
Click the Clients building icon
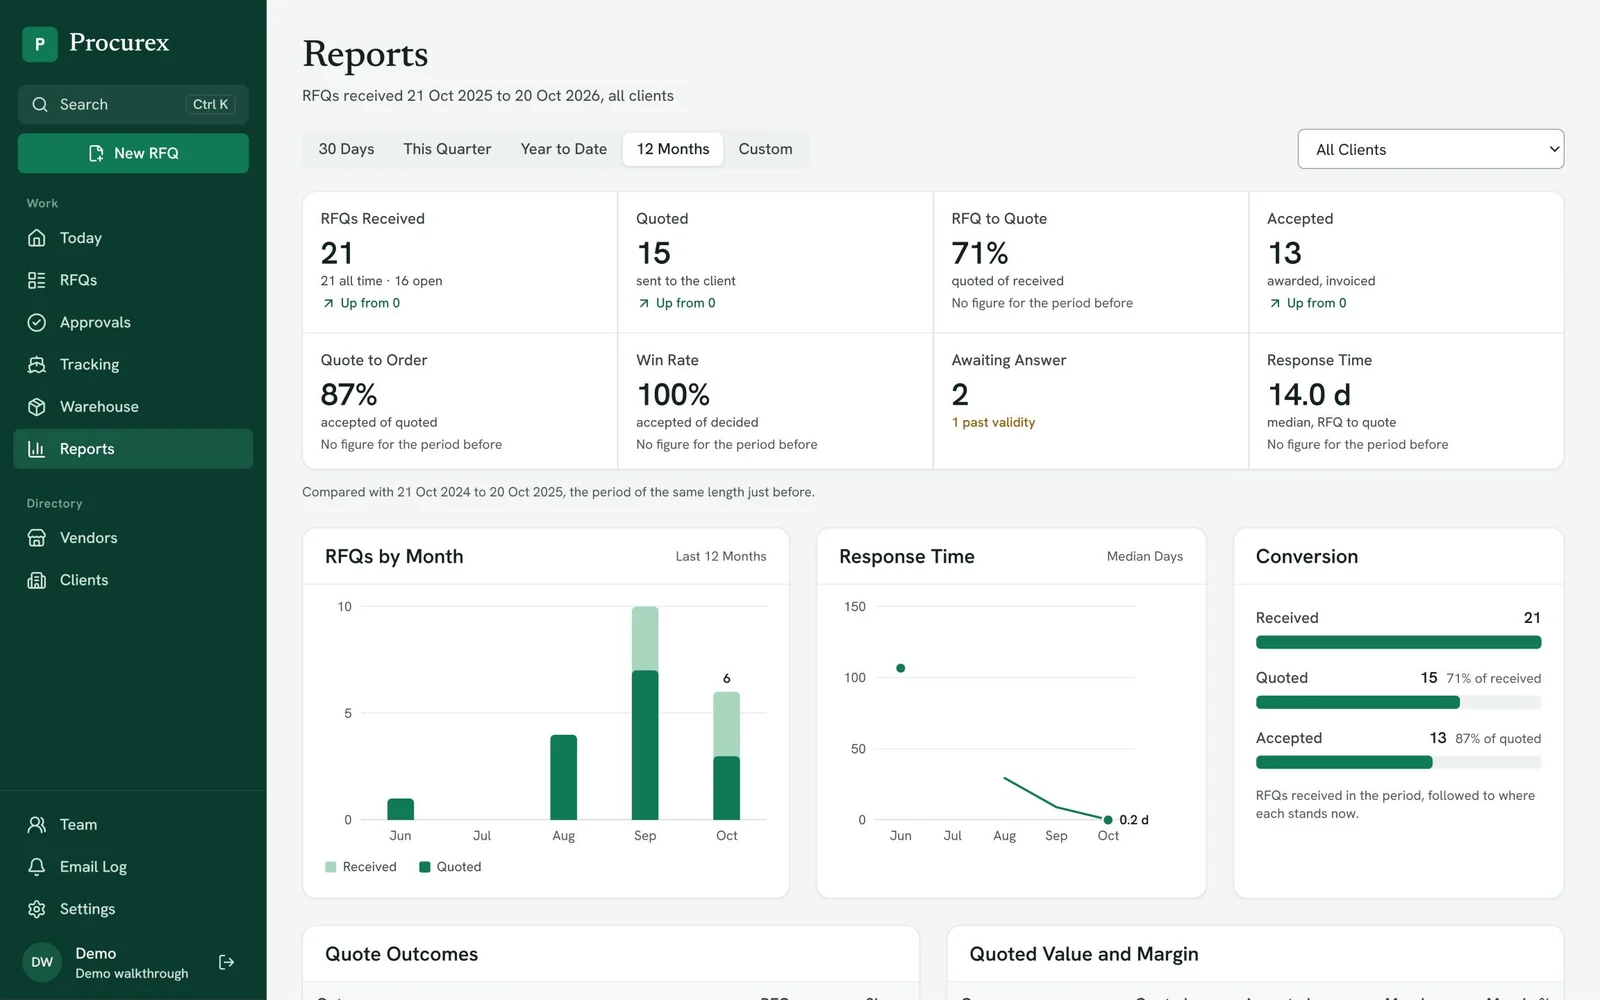point(37,580)
